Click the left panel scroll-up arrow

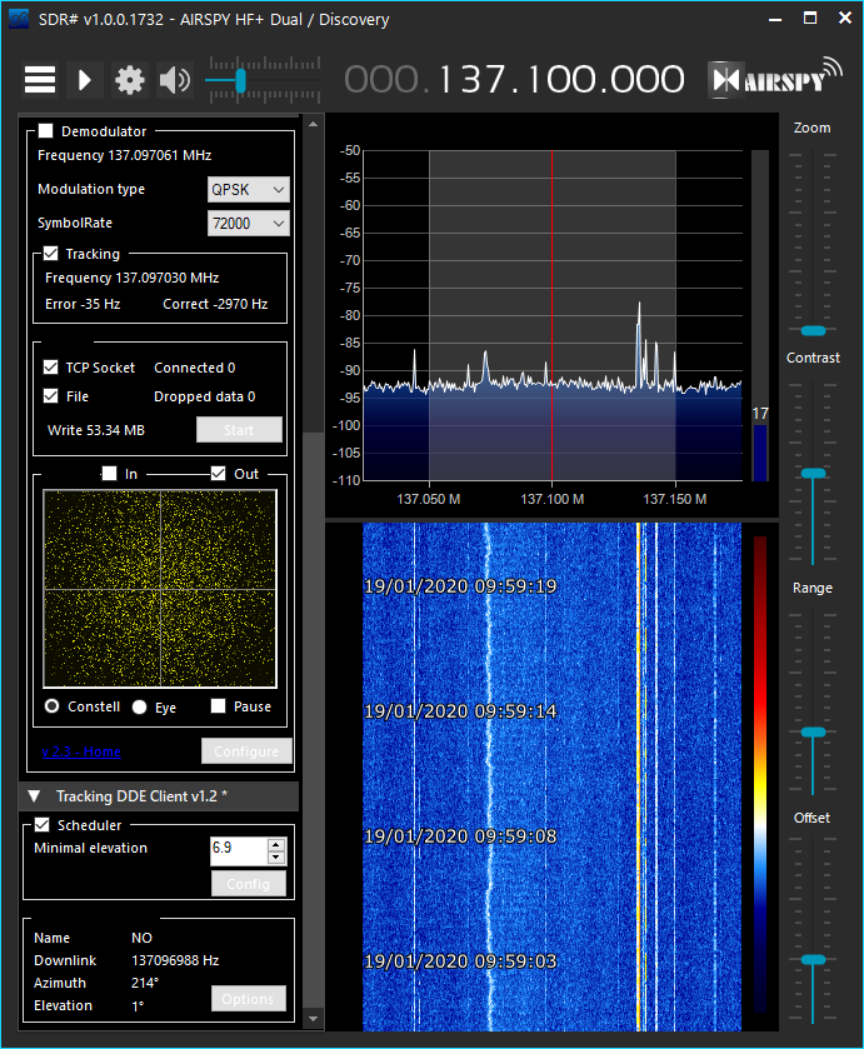[x=313, y=124]
